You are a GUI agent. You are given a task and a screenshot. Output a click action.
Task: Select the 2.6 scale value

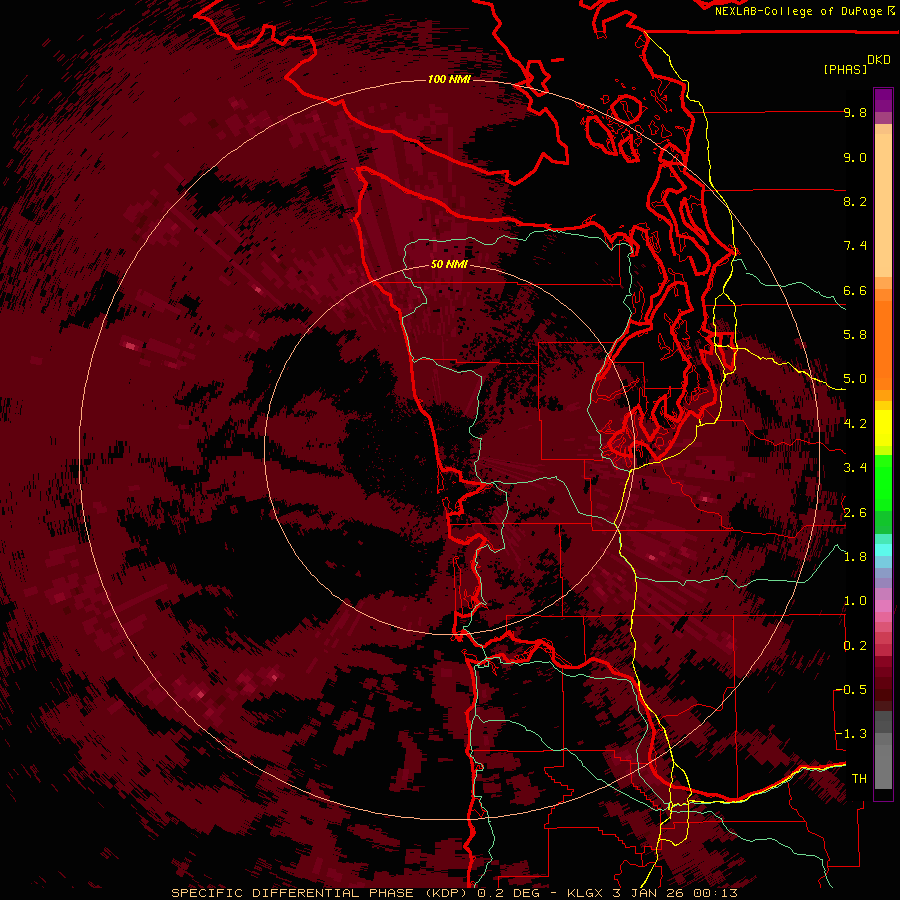(855, 513)
